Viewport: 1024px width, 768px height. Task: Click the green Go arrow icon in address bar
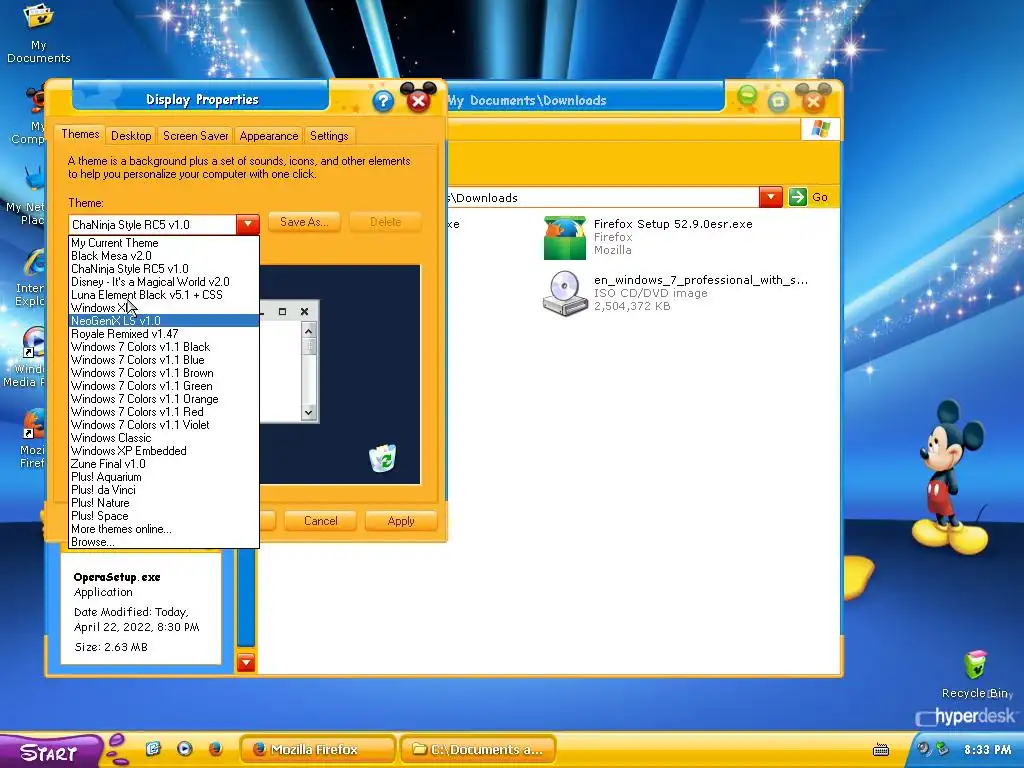797,197
